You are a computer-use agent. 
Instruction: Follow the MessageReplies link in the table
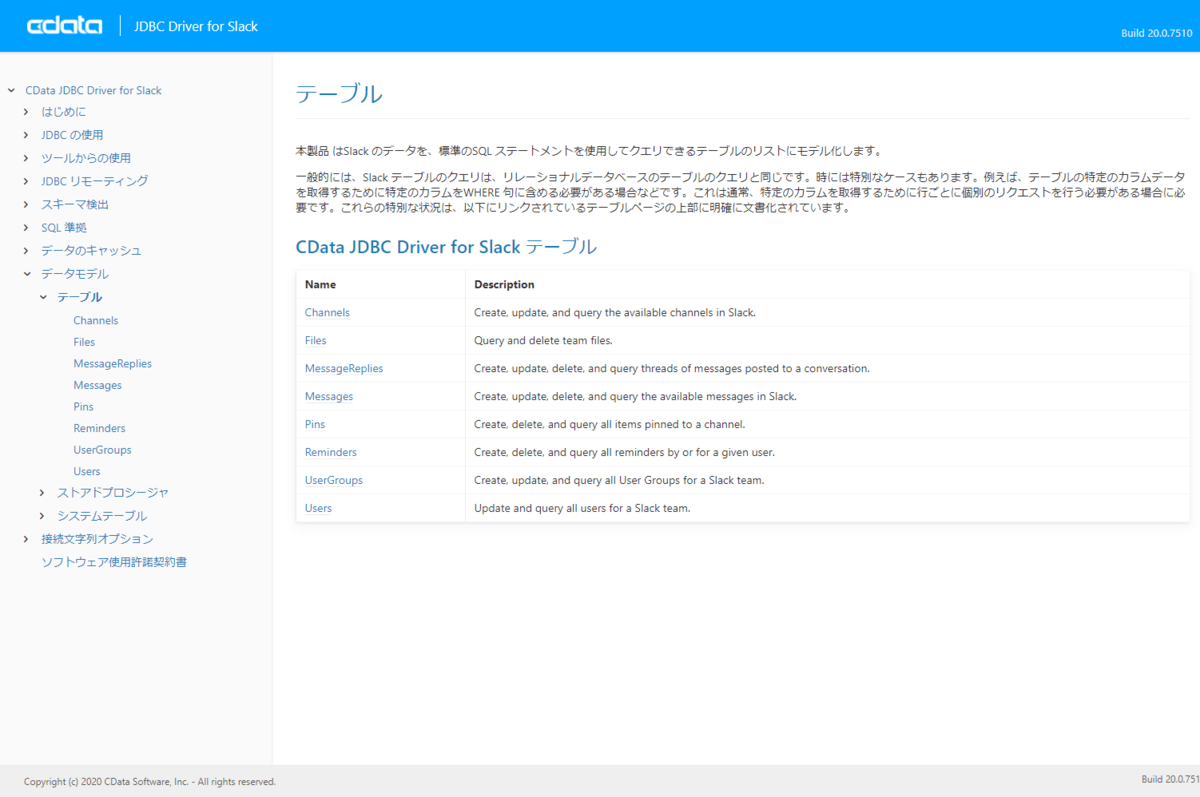pos(344,368)
